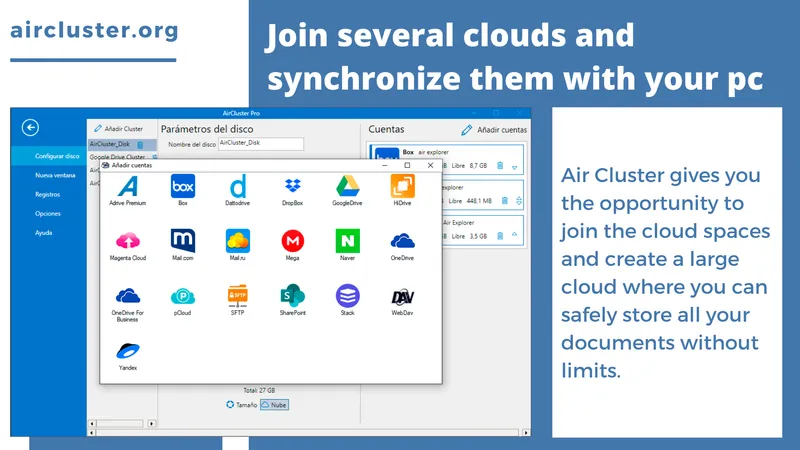Click the Nombre del disco input field

tap(261, 144)
